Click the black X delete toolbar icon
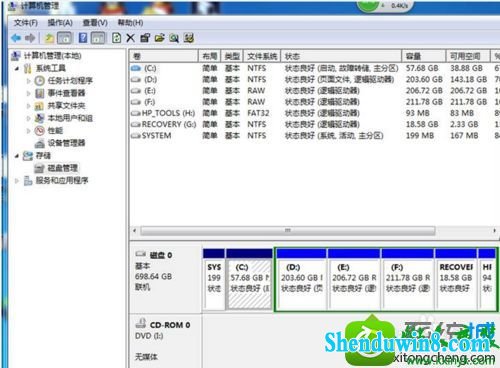Screen dimensions: 500x368 pyautogui.click(x=130, y=38)
